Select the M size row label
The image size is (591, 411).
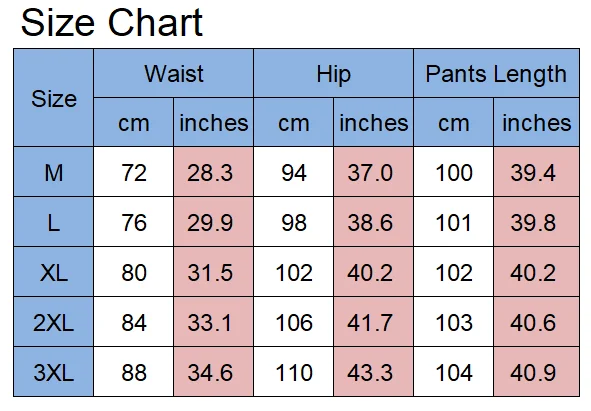[x=54, y=172]
